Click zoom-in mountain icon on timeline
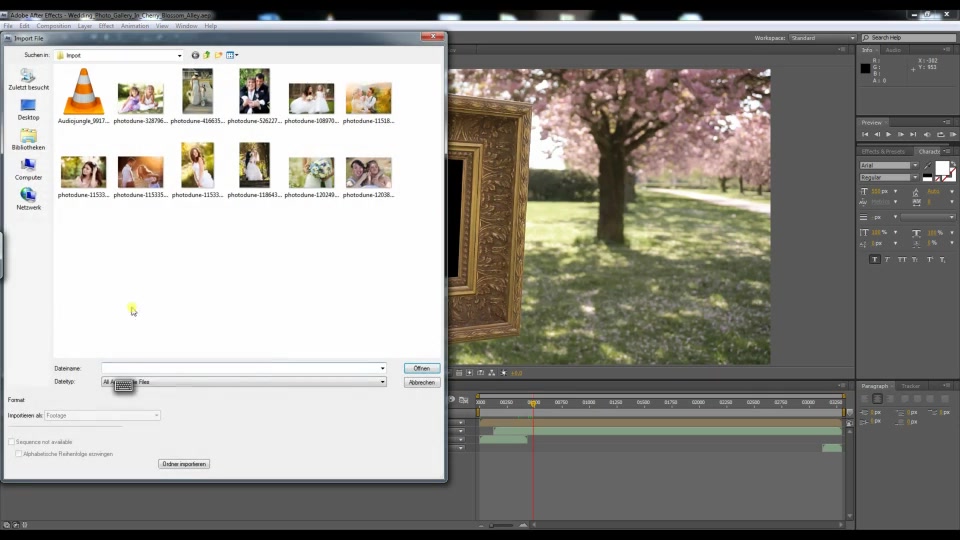The width and height of the screenshot is (960, 540). (x=523, y=525)
